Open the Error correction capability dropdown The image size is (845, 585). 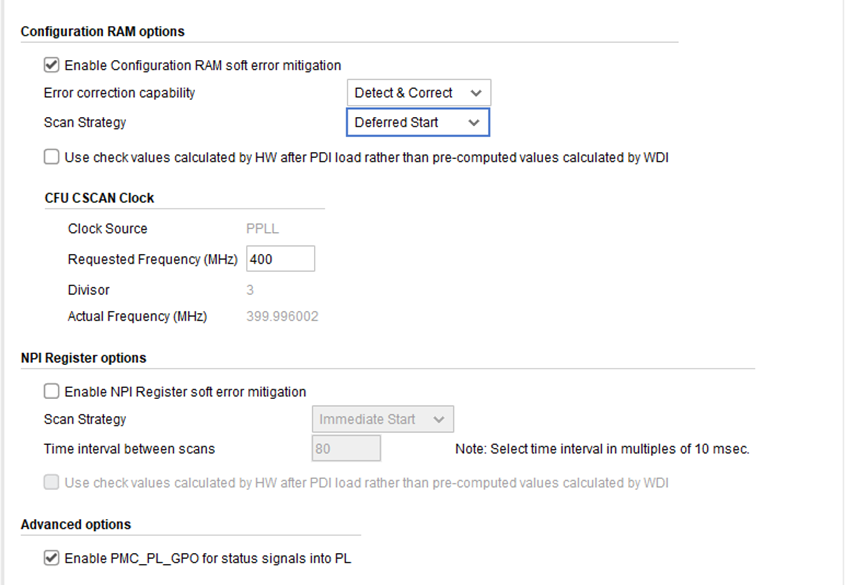tap(418, 93)
